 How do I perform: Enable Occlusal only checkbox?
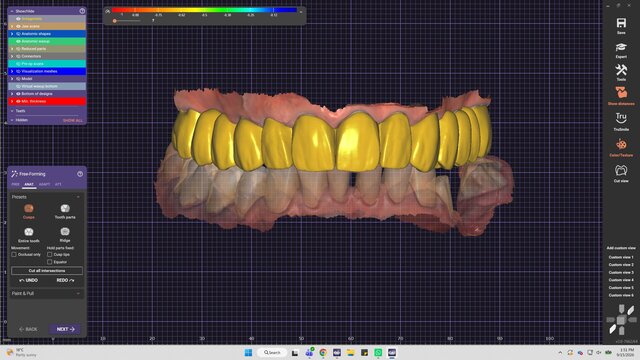pos(14,254)
